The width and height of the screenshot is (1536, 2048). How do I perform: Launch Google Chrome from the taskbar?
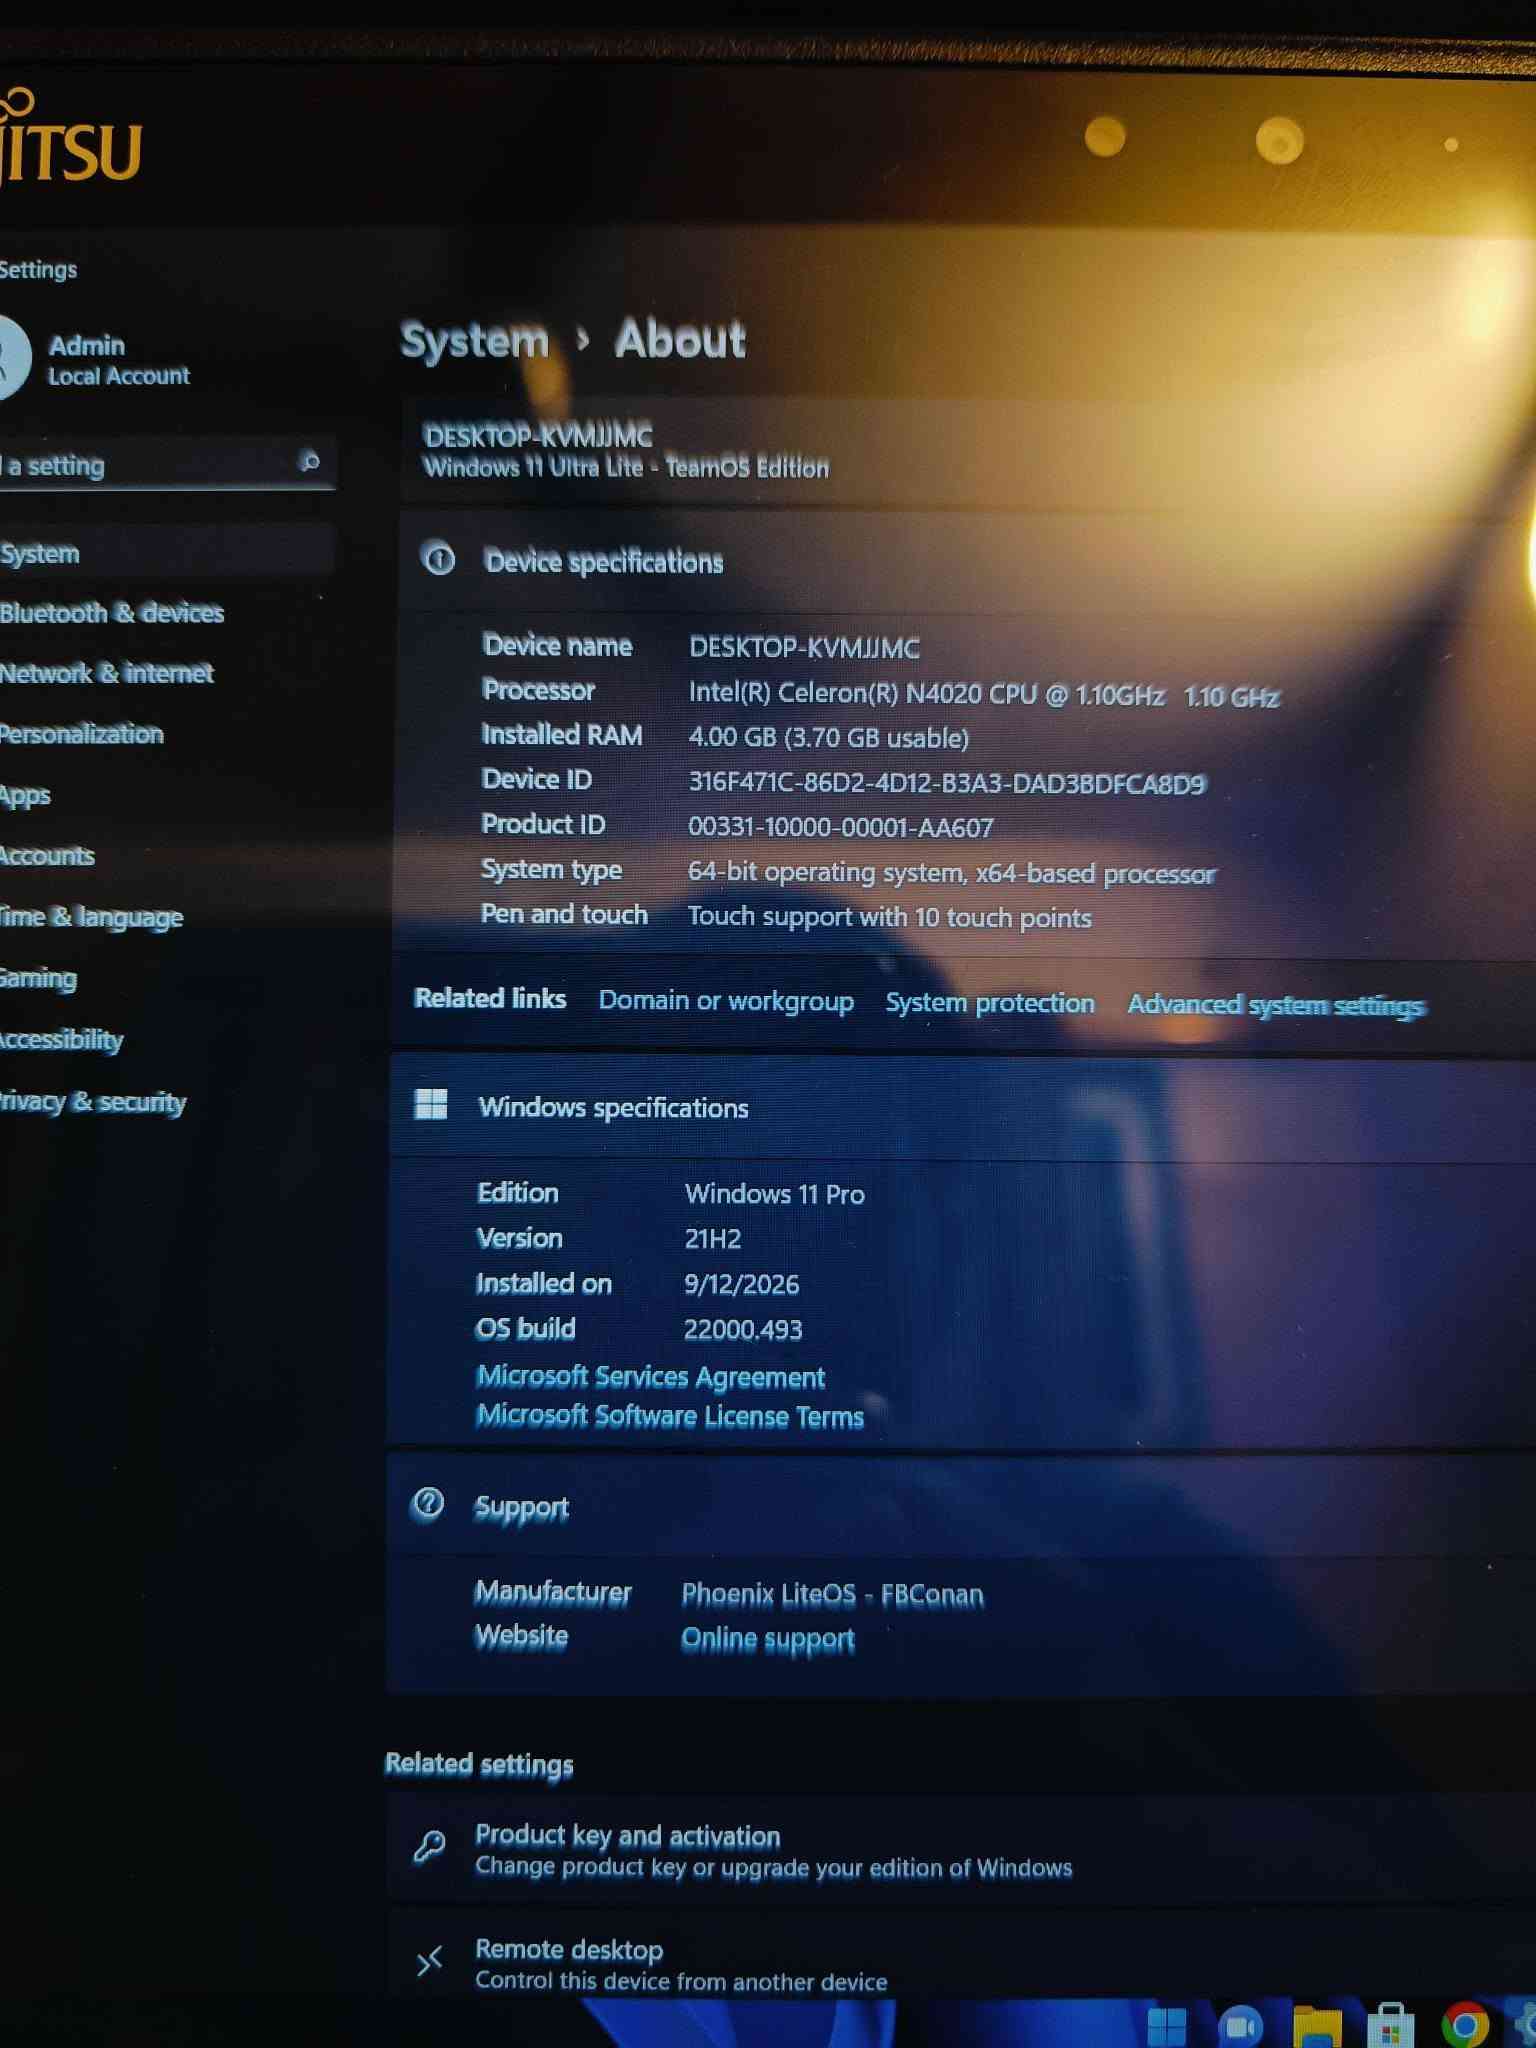coord(1465,2025)
